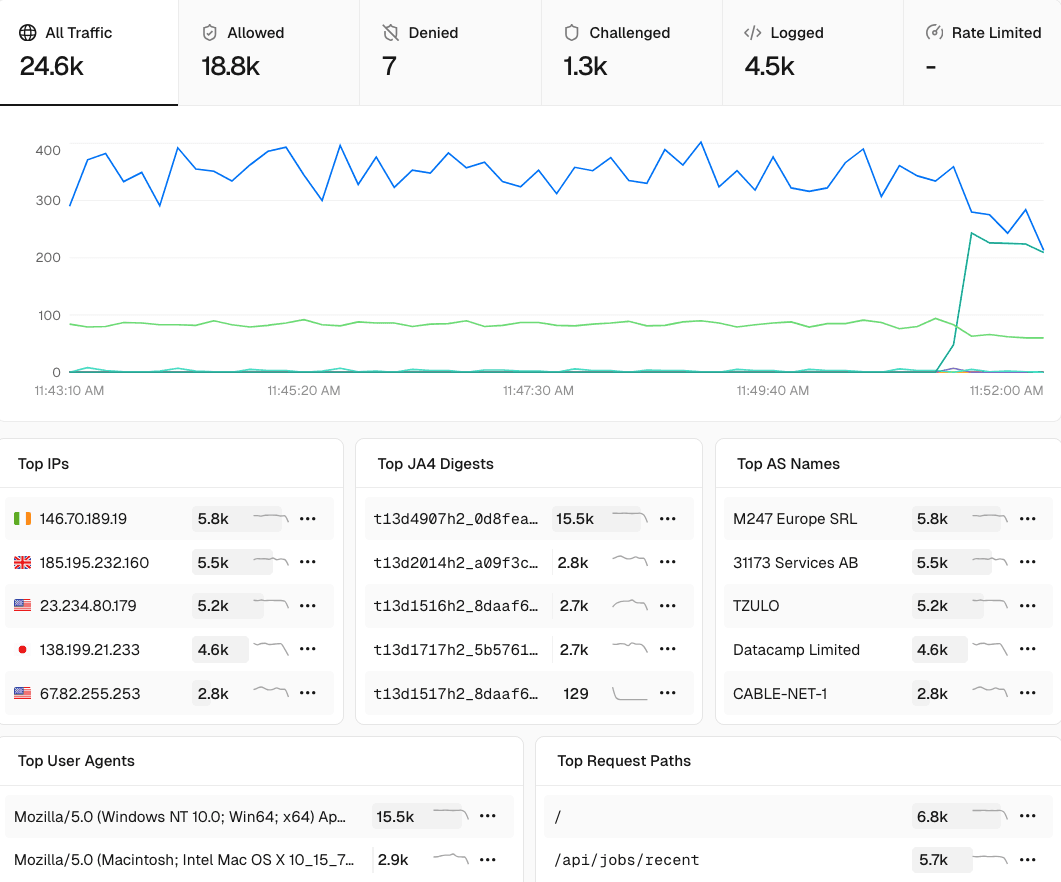
Task: Click the globe icon on All Traffic tab
Action: pyautogui.click(x=28, y=32)
